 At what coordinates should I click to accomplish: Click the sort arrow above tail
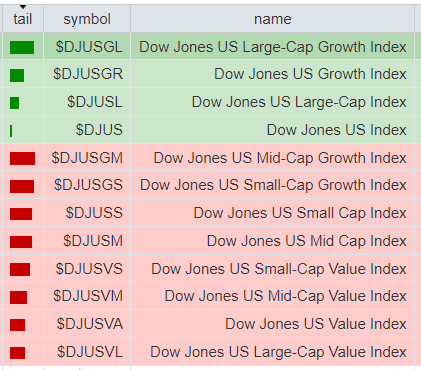click(x=23, y=7)
